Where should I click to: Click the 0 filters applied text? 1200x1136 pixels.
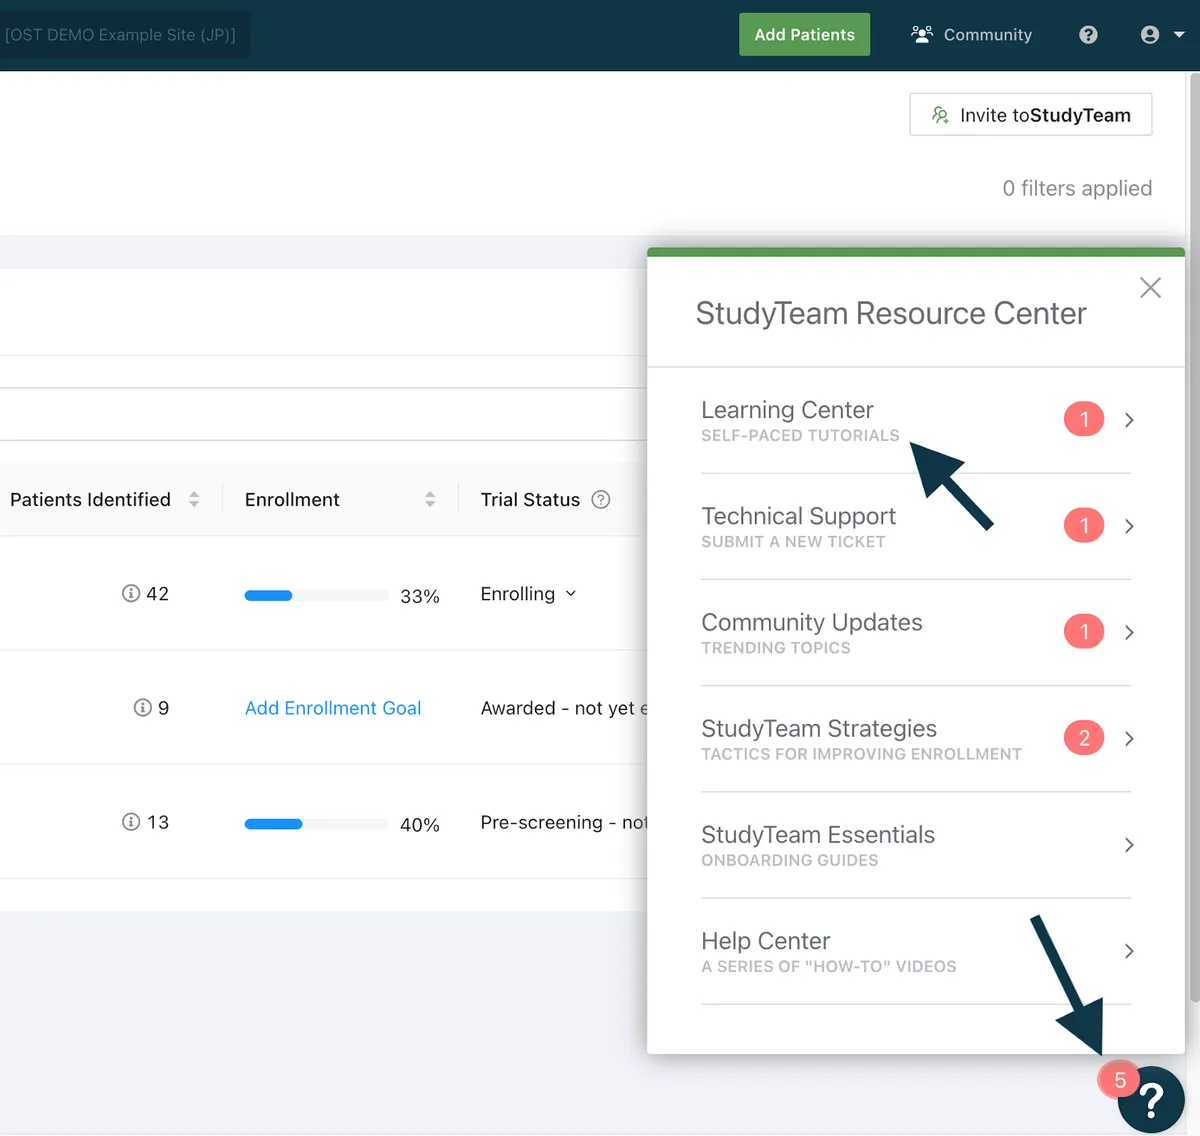[1077, 188]
